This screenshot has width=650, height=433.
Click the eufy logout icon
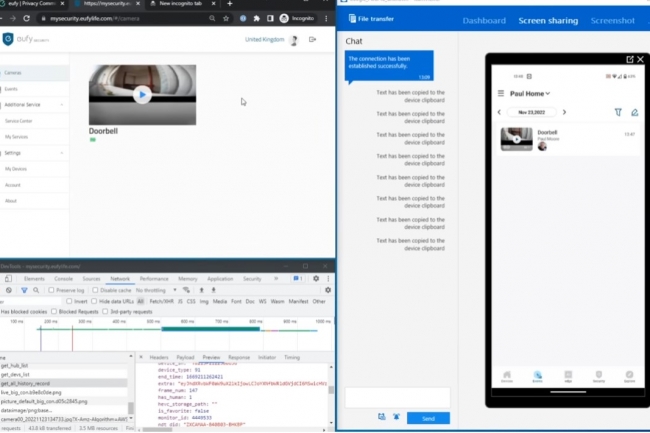point(313,39)
